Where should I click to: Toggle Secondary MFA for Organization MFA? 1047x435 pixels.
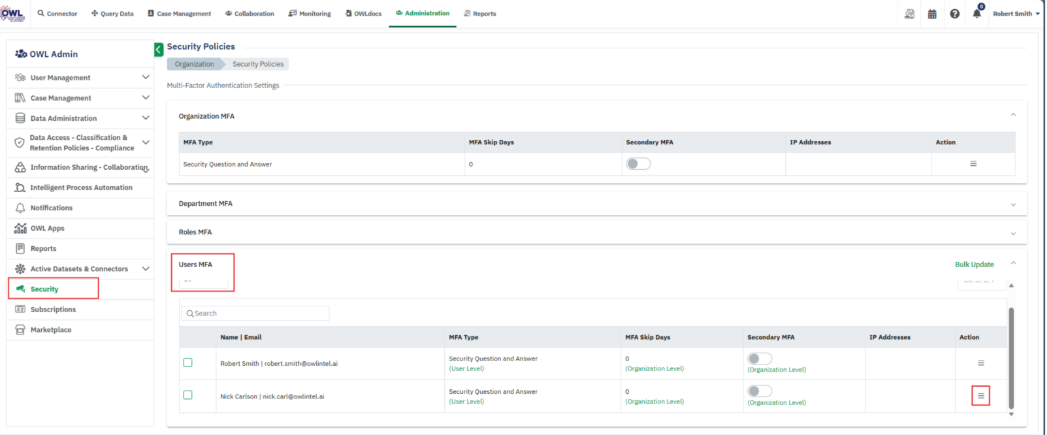[x=638, y=164]
